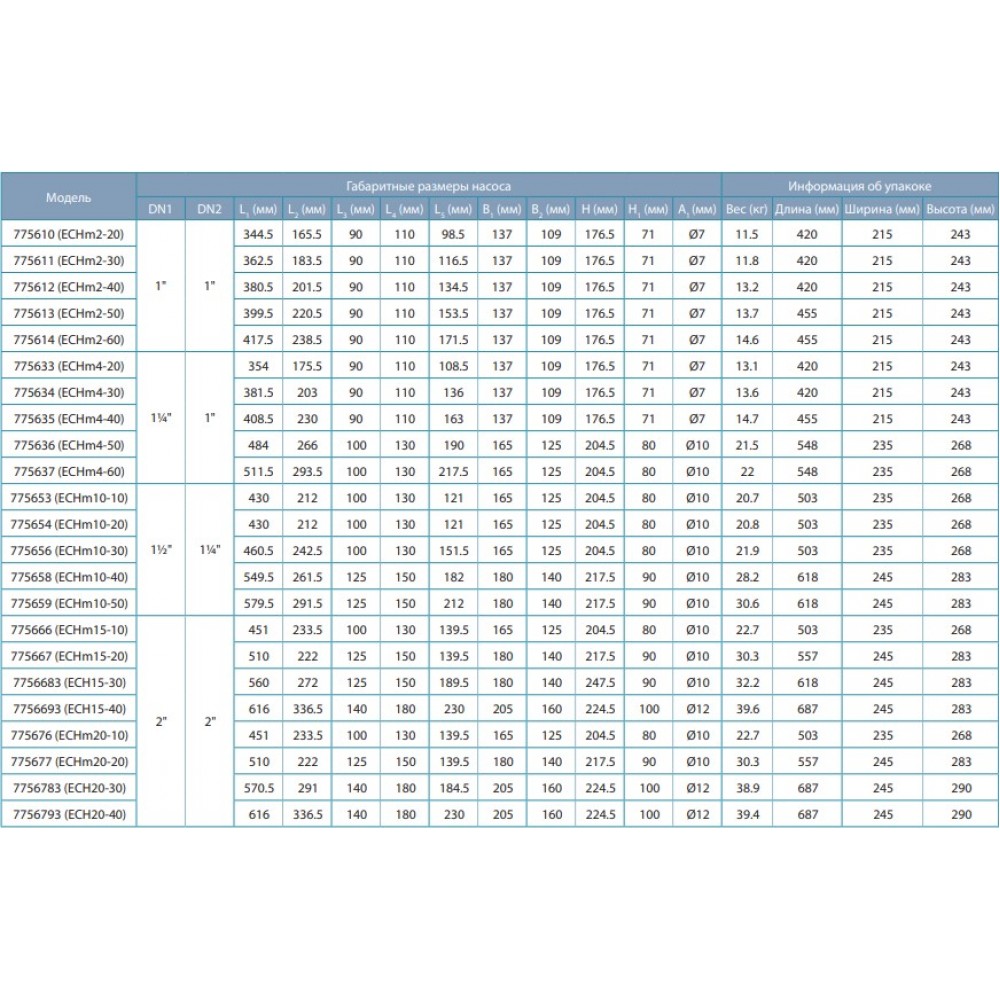Viewport: 1000px width, 1000px height.
Task: Select model 775666 (ECHm15-10)
Action: pos(69,629)
